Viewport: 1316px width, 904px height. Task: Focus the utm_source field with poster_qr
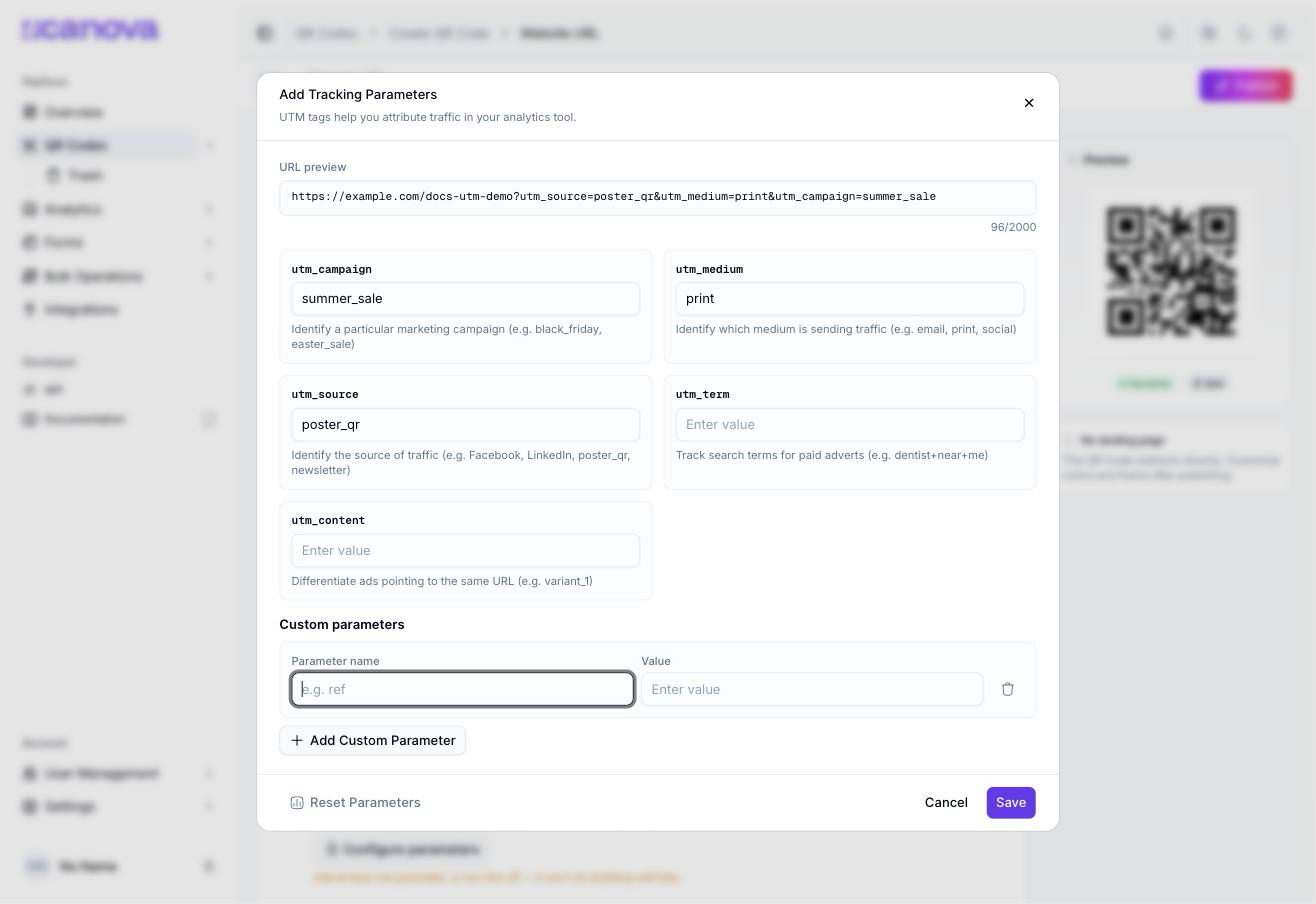pos(466,425)
